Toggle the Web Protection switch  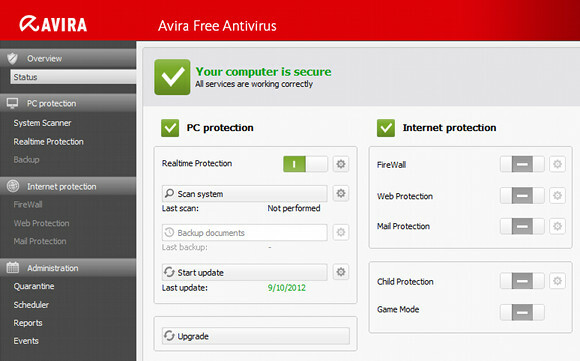point(522,195)
